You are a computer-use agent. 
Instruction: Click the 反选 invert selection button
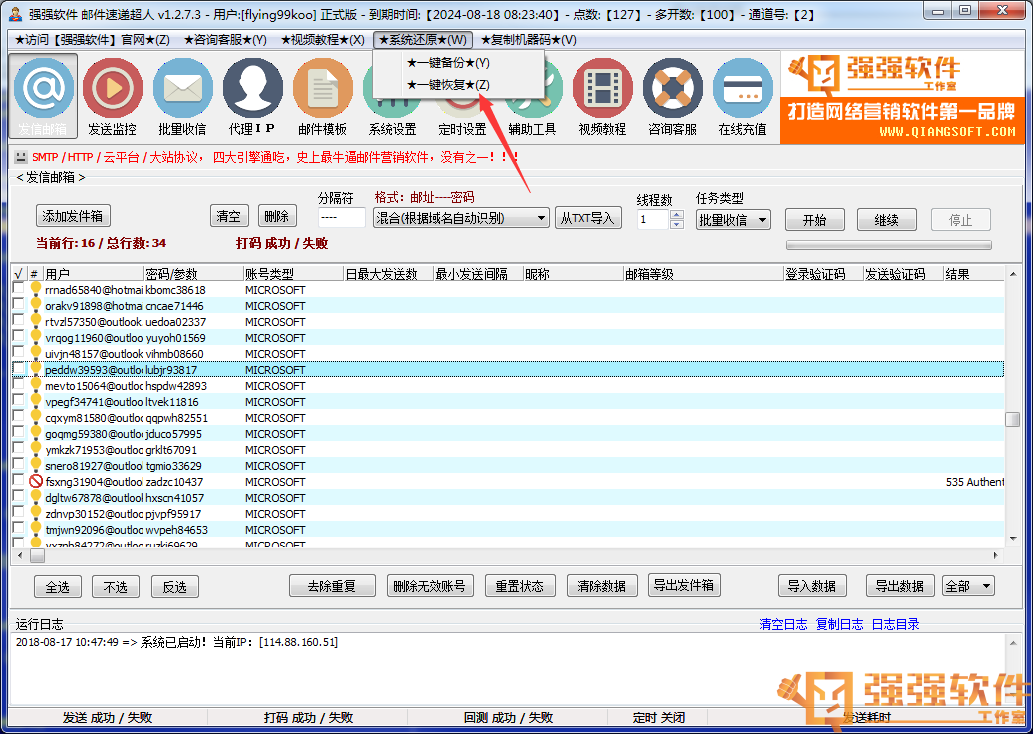pos(175,586)
